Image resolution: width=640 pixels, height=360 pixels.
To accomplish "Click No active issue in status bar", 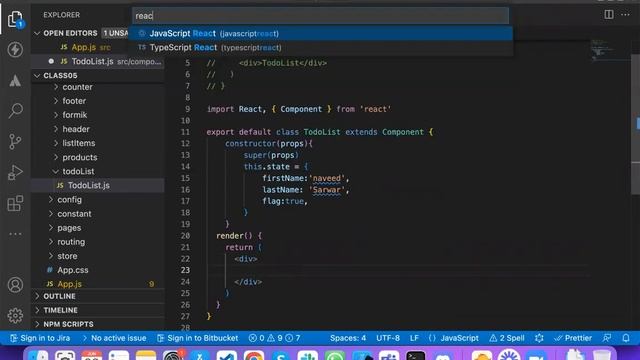I will pyautogui.click(x=114, y=338).
